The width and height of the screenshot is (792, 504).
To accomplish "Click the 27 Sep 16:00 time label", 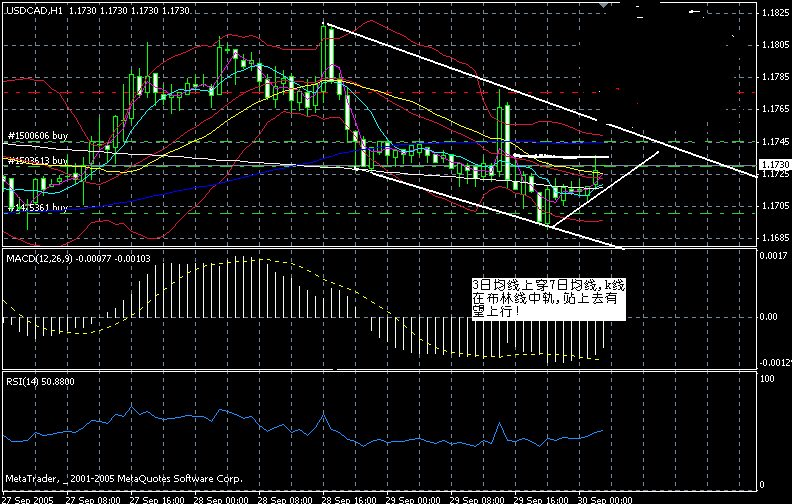I will point(157,499).
